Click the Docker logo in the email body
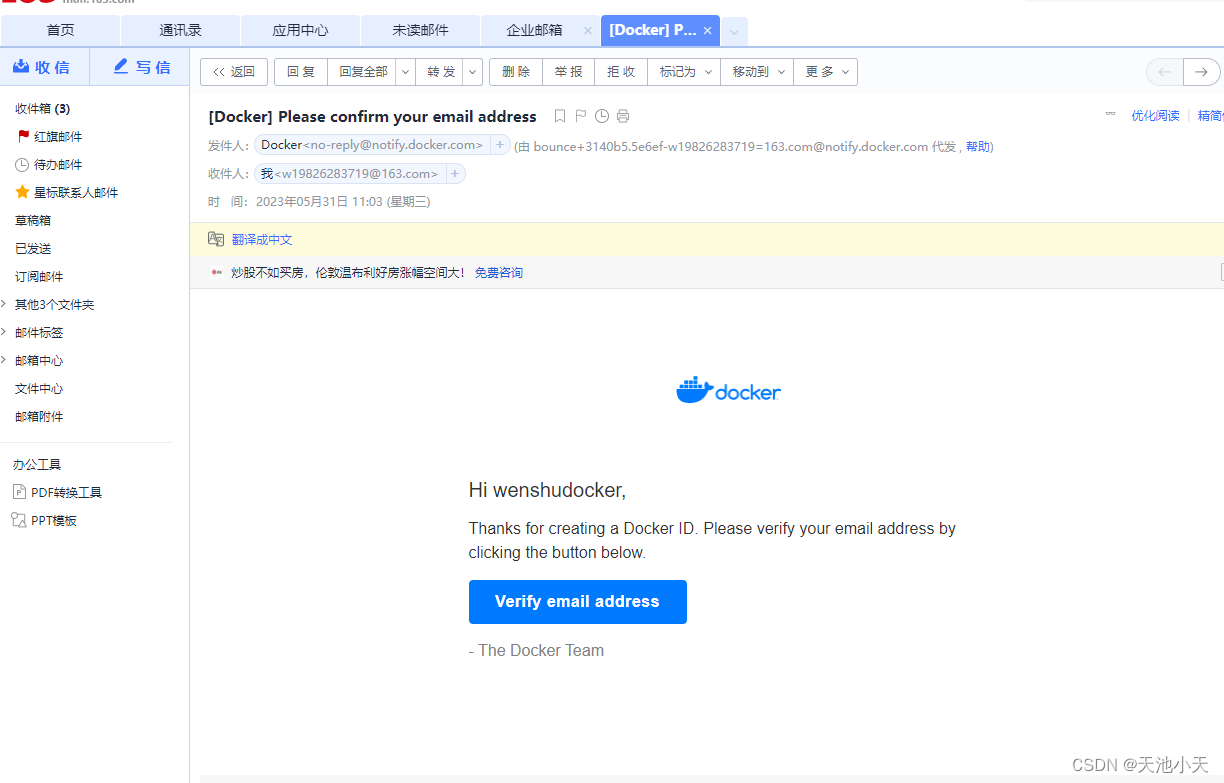Image resolution: width=1224 pixels, height=783 pixels. 728,390
